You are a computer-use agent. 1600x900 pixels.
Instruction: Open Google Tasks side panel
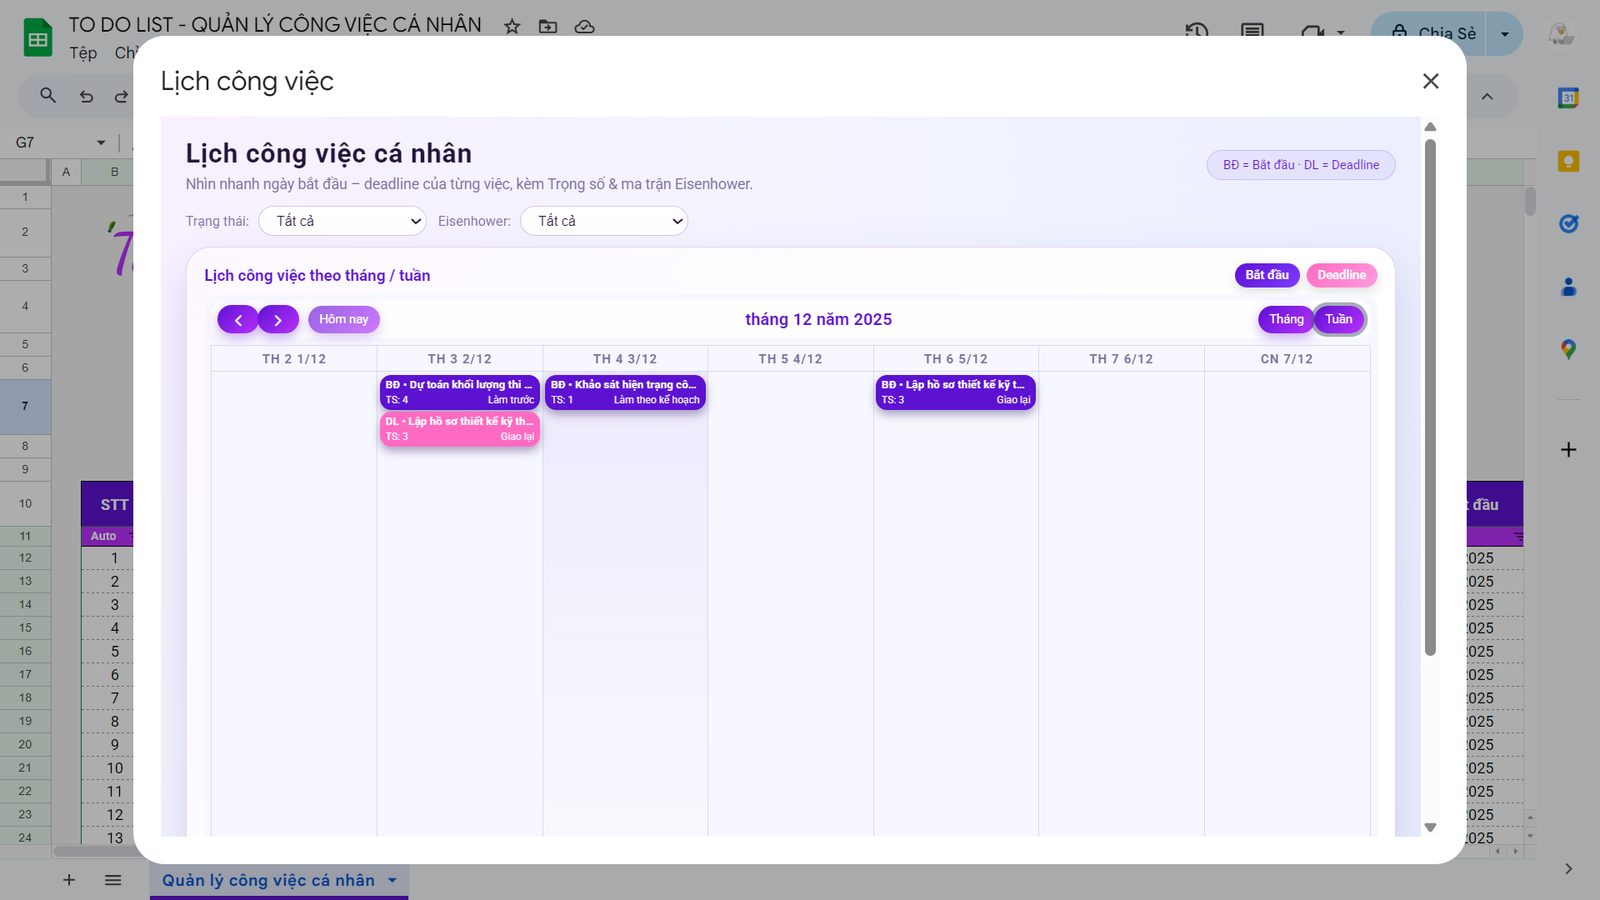[1568, 224]
